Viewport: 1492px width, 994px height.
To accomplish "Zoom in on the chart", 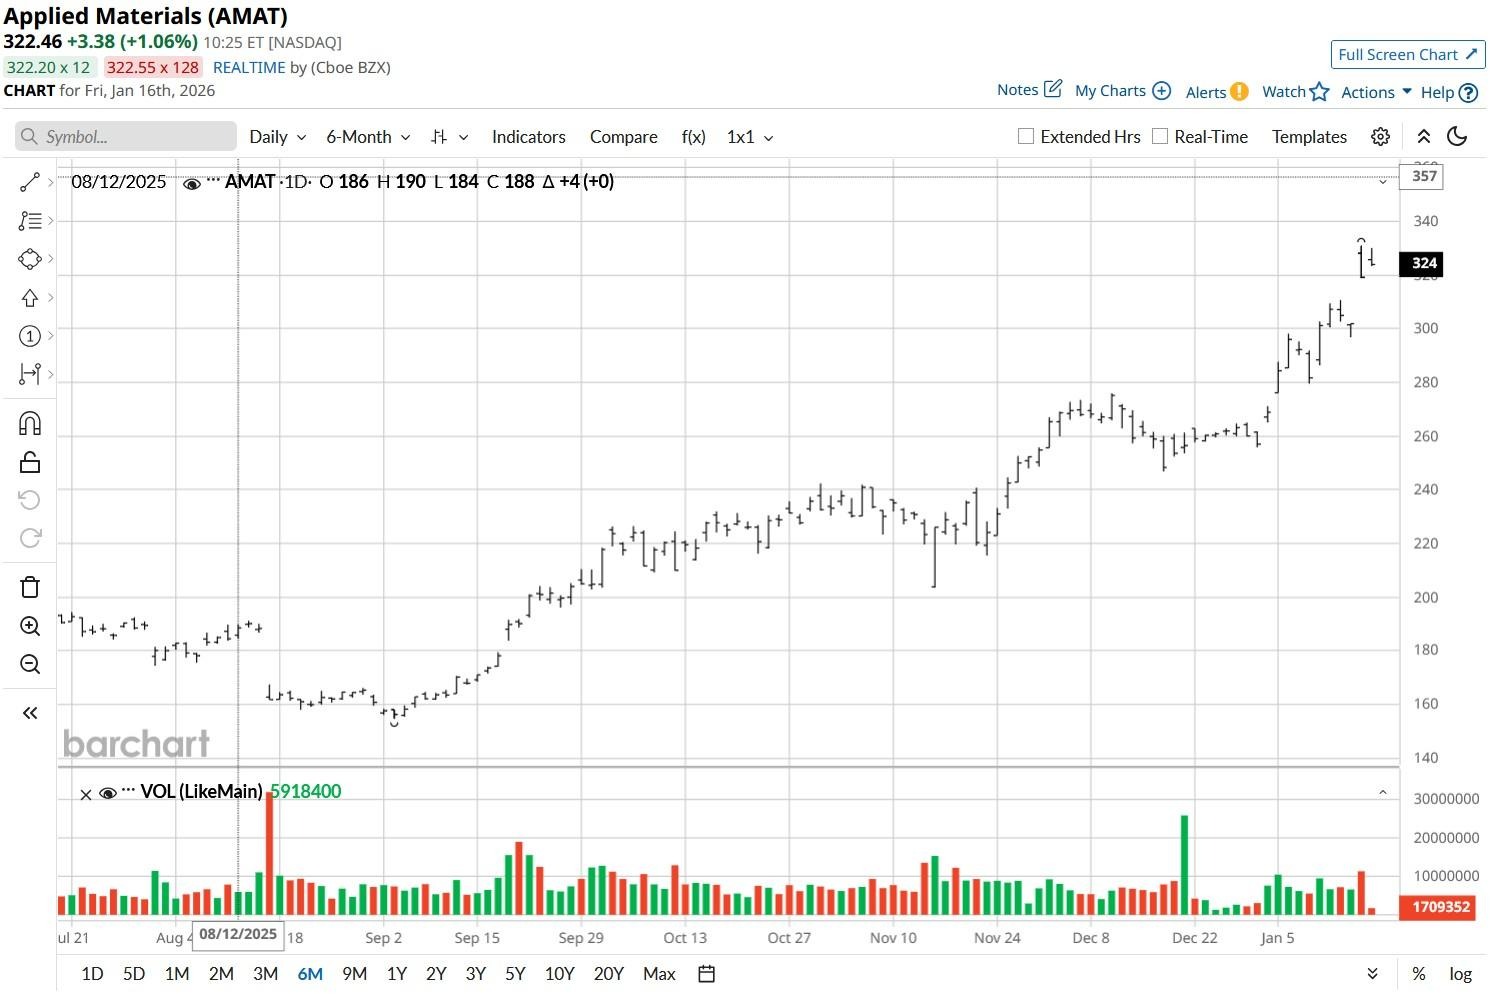I will click(30, 626).
